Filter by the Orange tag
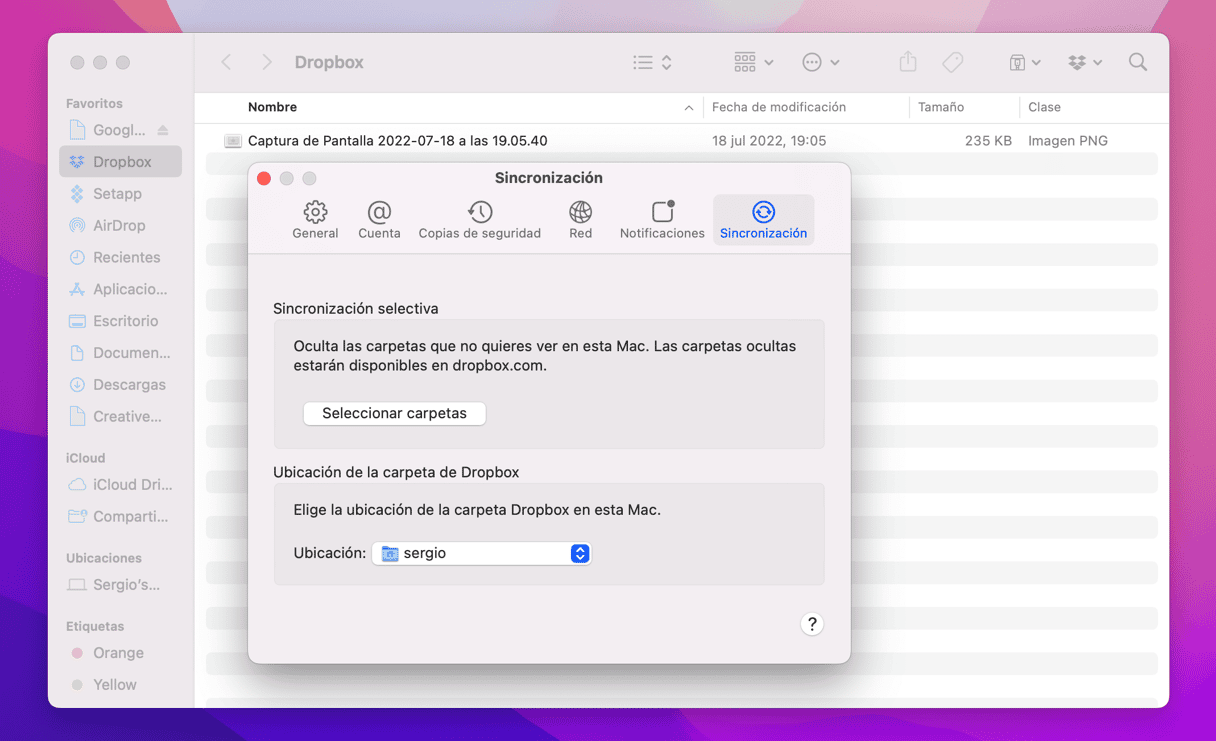The width and height of the screenshot is (1216, 741). [121, 653]
